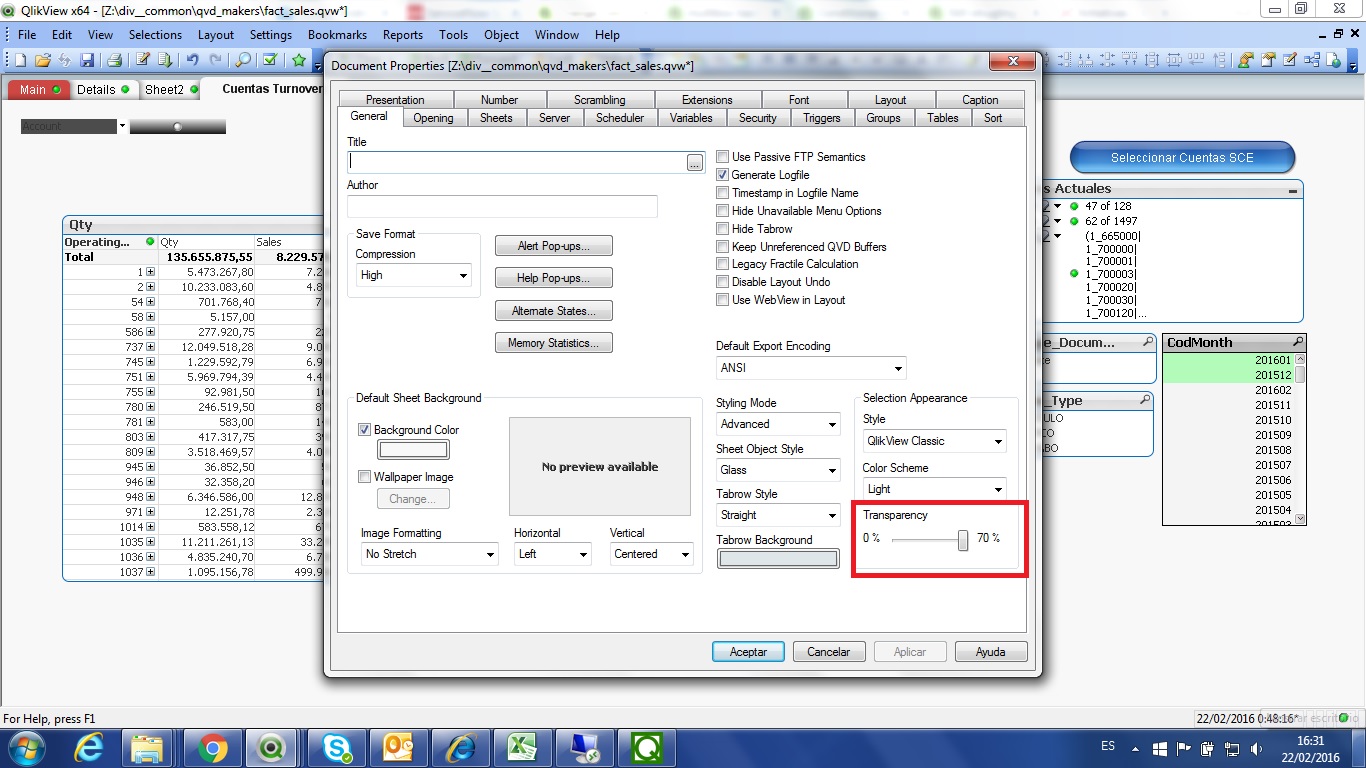Click the Alert Pop-ups button
This screenshot has height=768, width=1366.
pos(553,246)
